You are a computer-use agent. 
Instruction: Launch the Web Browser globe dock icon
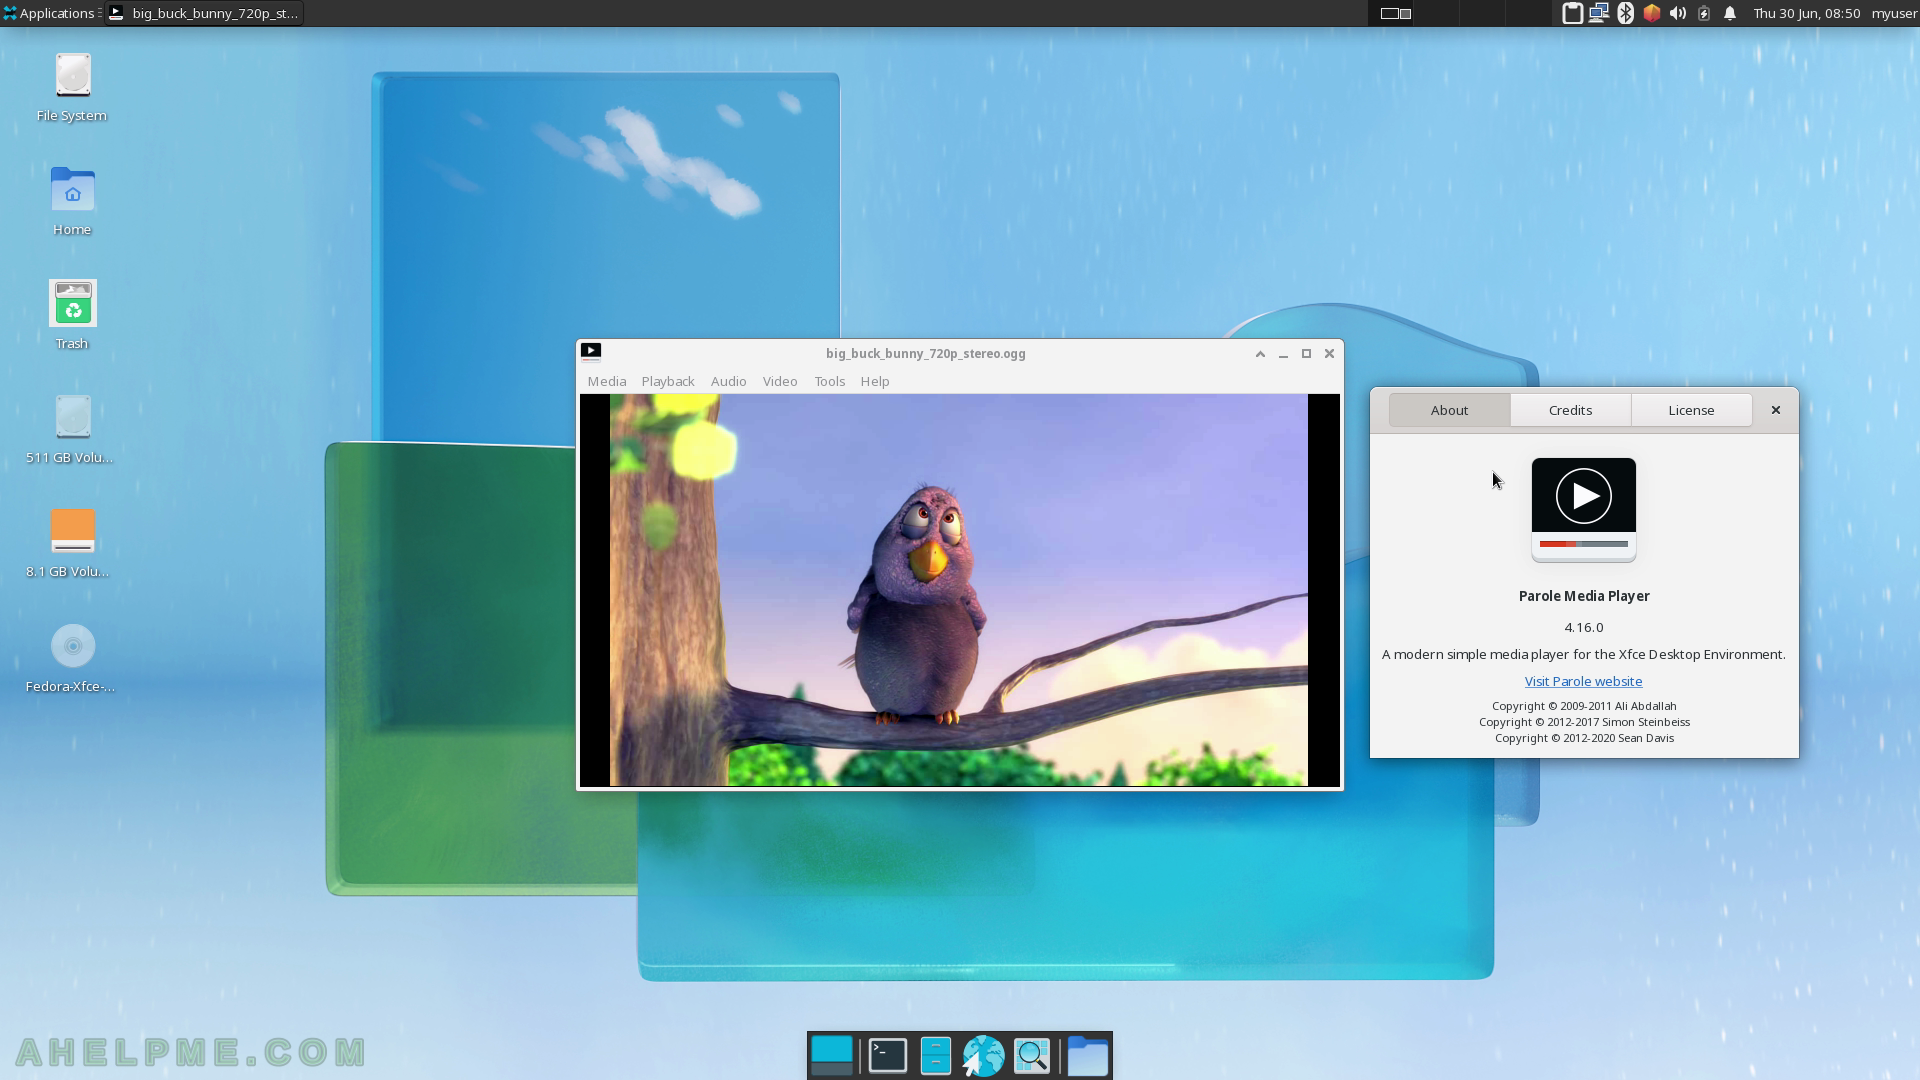click(x=984, y=1055)
